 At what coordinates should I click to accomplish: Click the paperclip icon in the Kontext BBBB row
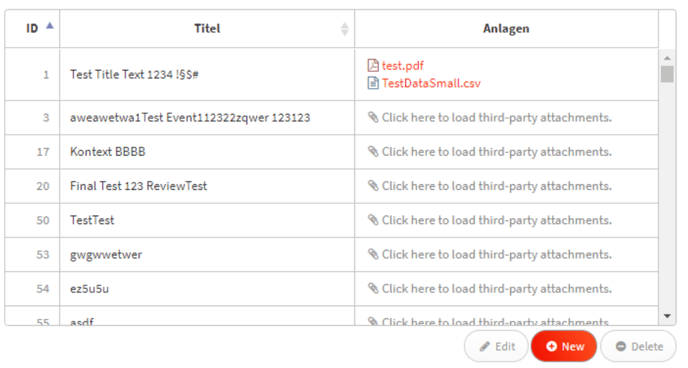pyautogui.click(x=373, y=151)
